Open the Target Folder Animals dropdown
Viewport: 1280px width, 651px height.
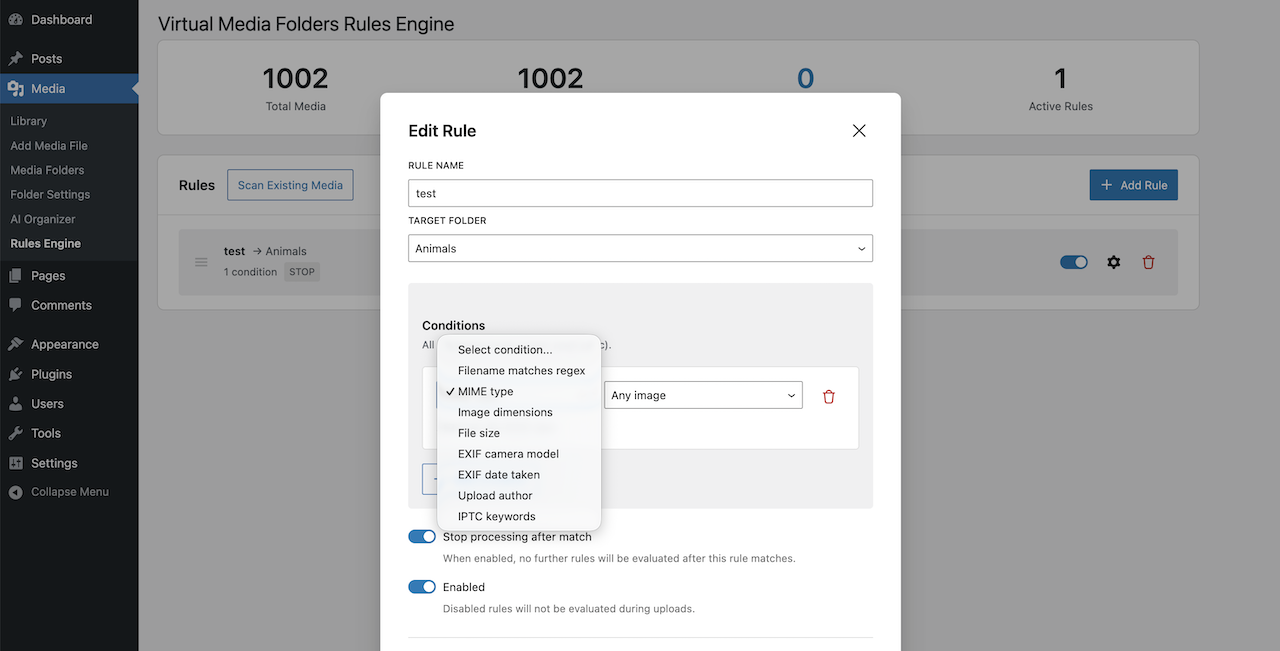[x=640, y=248]
